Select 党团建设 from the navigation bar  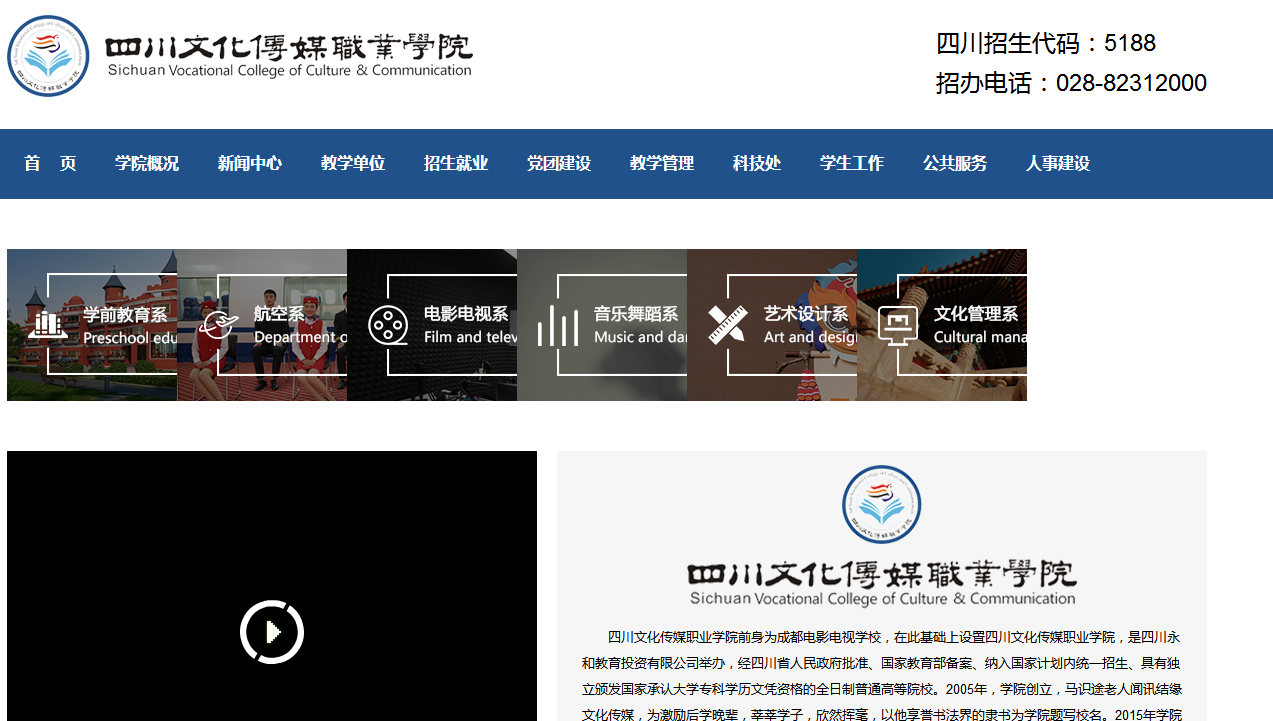click(x=559, y=164)
